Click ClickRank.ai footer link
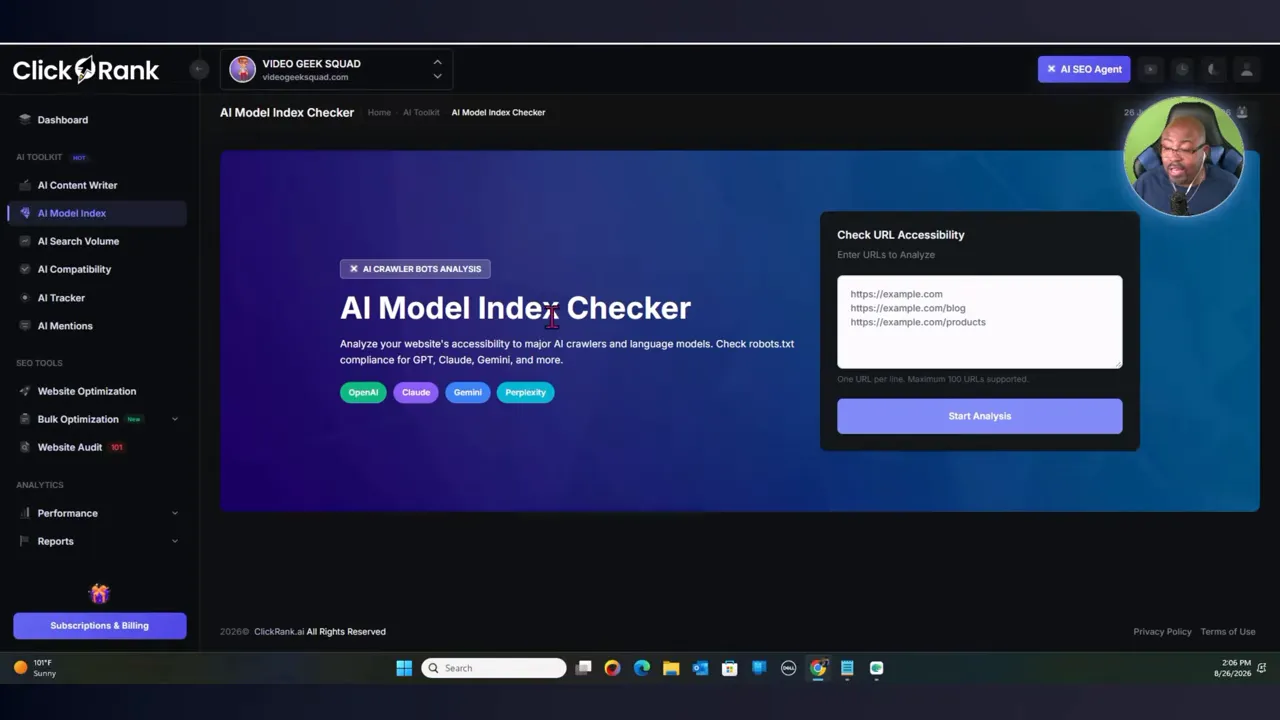 [x=279, y=632]
